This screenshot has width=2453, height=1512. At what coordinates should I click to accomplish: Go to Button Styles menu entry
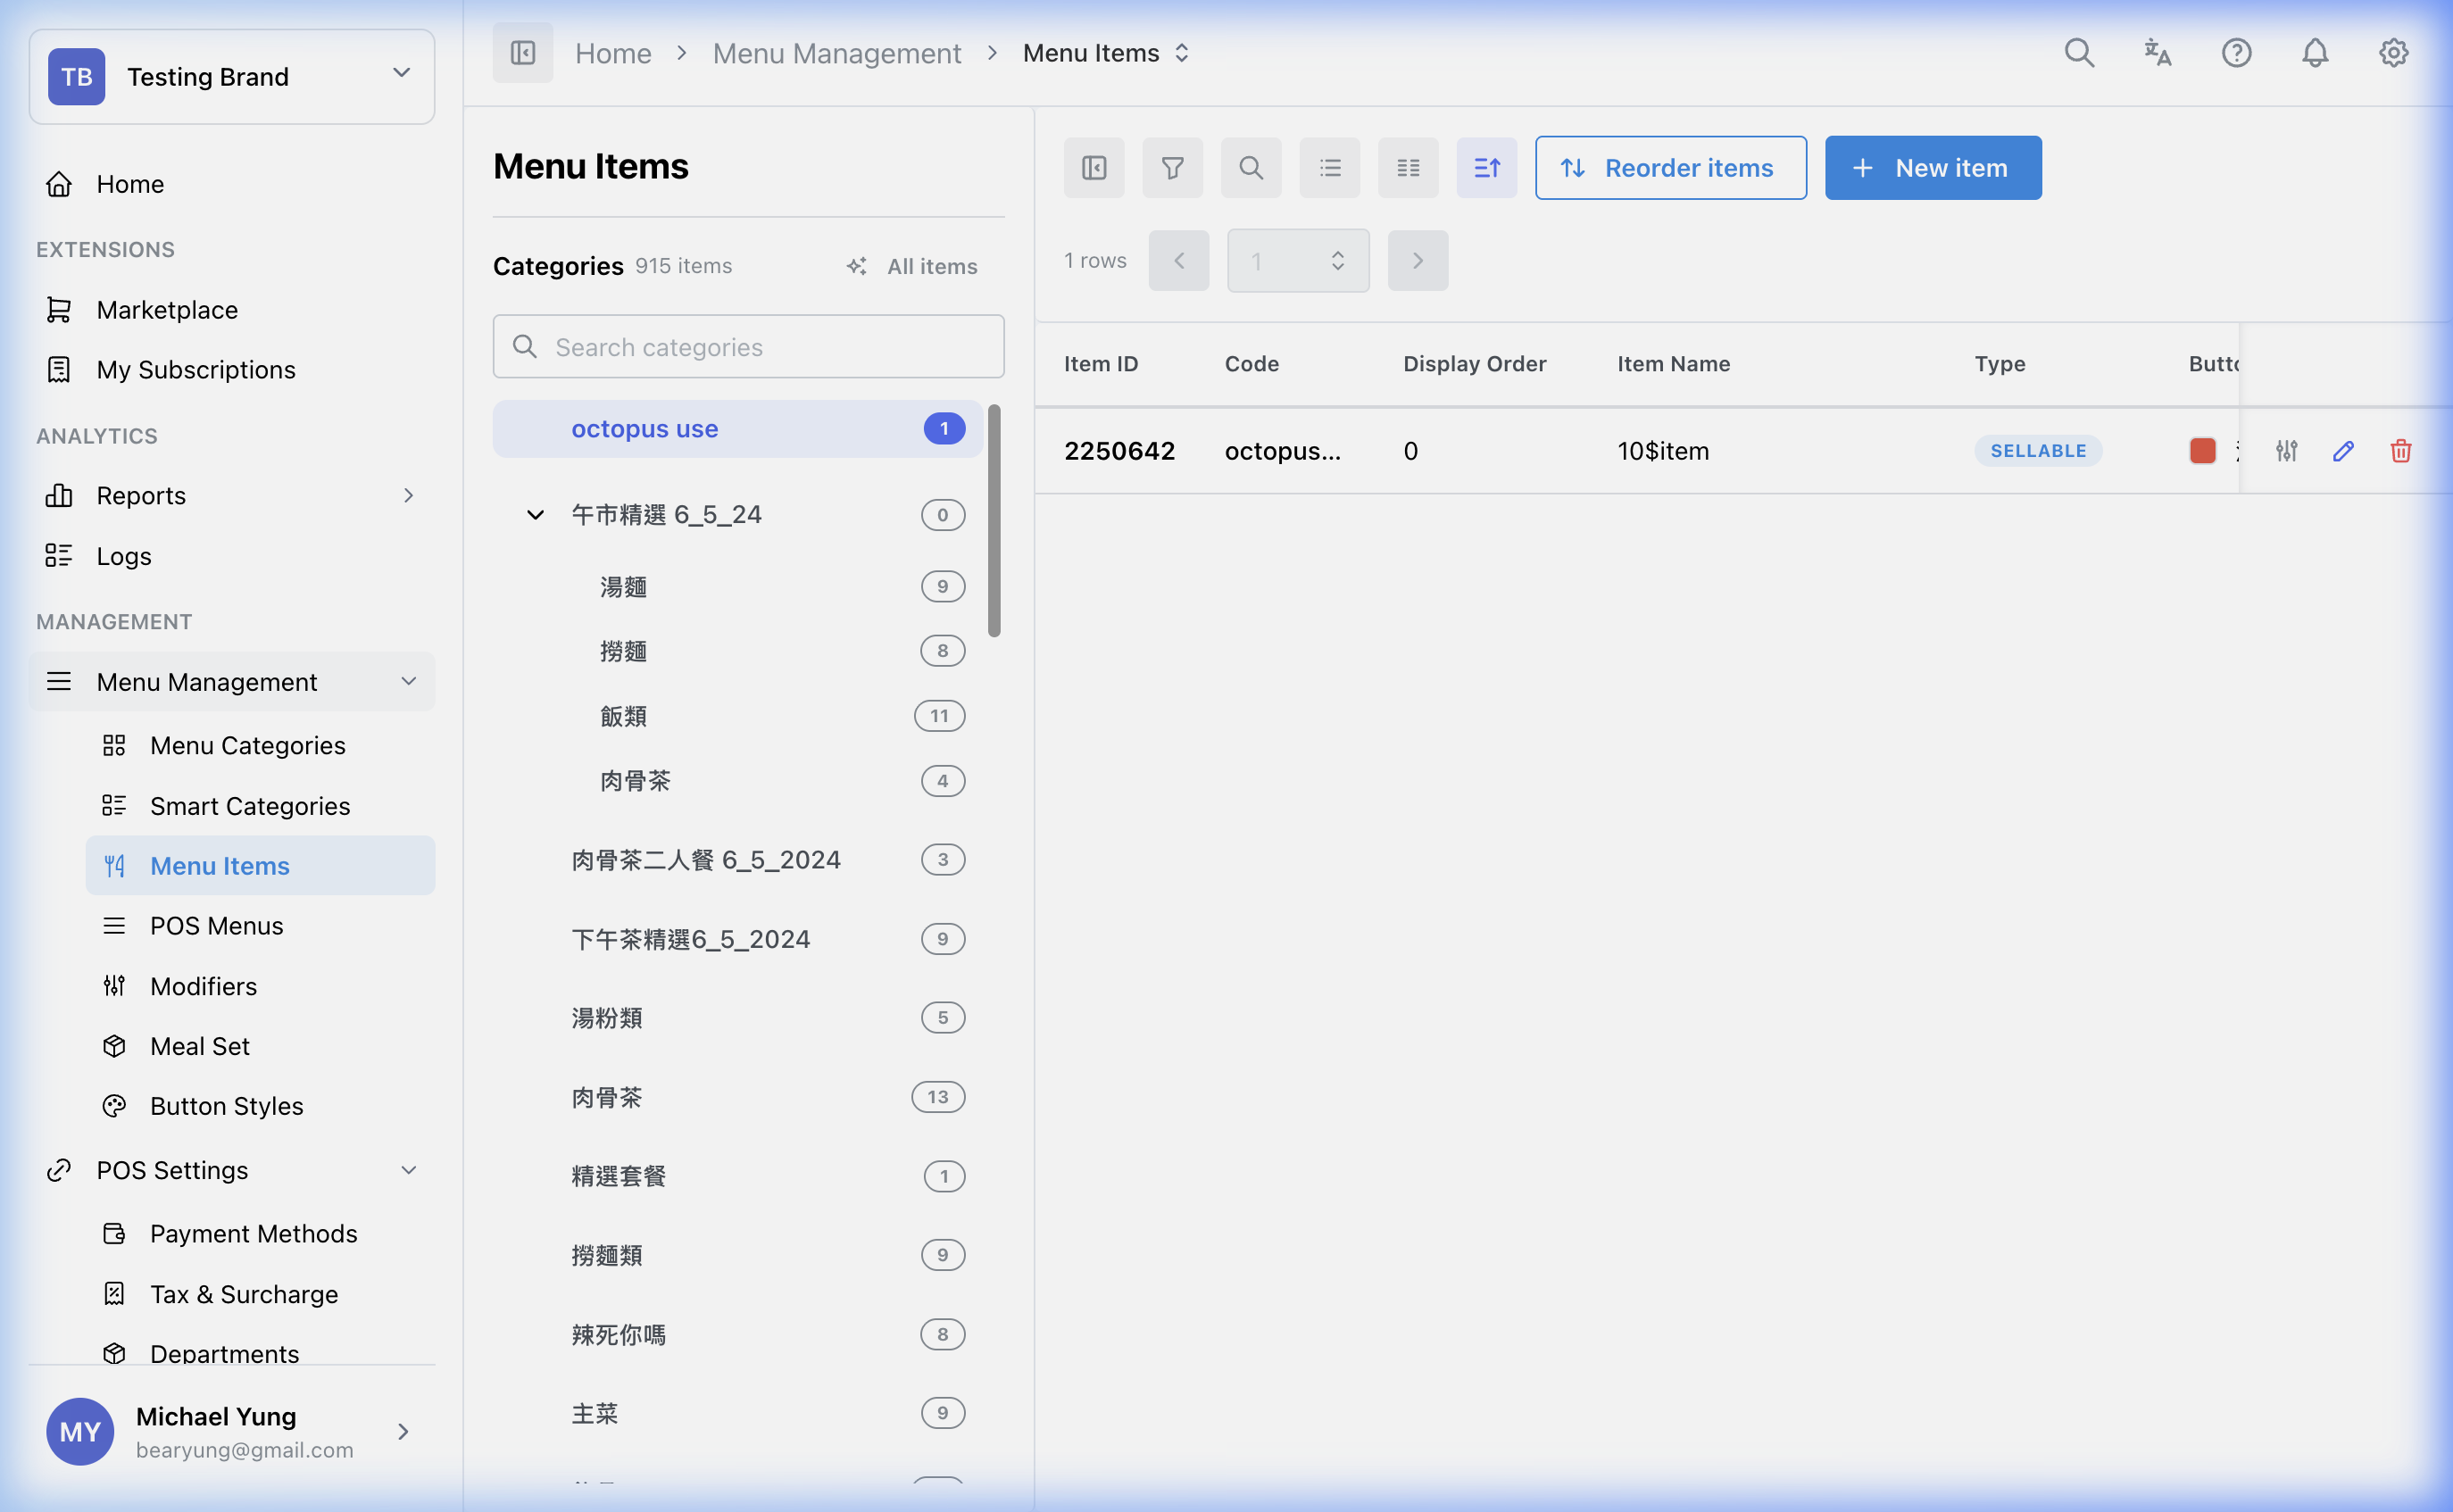point(226,1106)
